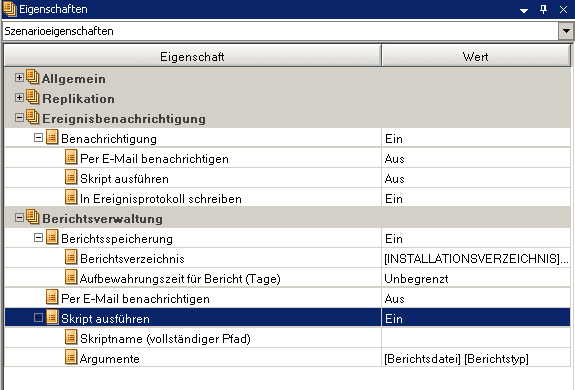The image size is (575, 390).
Task: Click icon beside first Per E-Mail benachrichtigen under Benachrichtigung
Action: click(x=71, y=157)
